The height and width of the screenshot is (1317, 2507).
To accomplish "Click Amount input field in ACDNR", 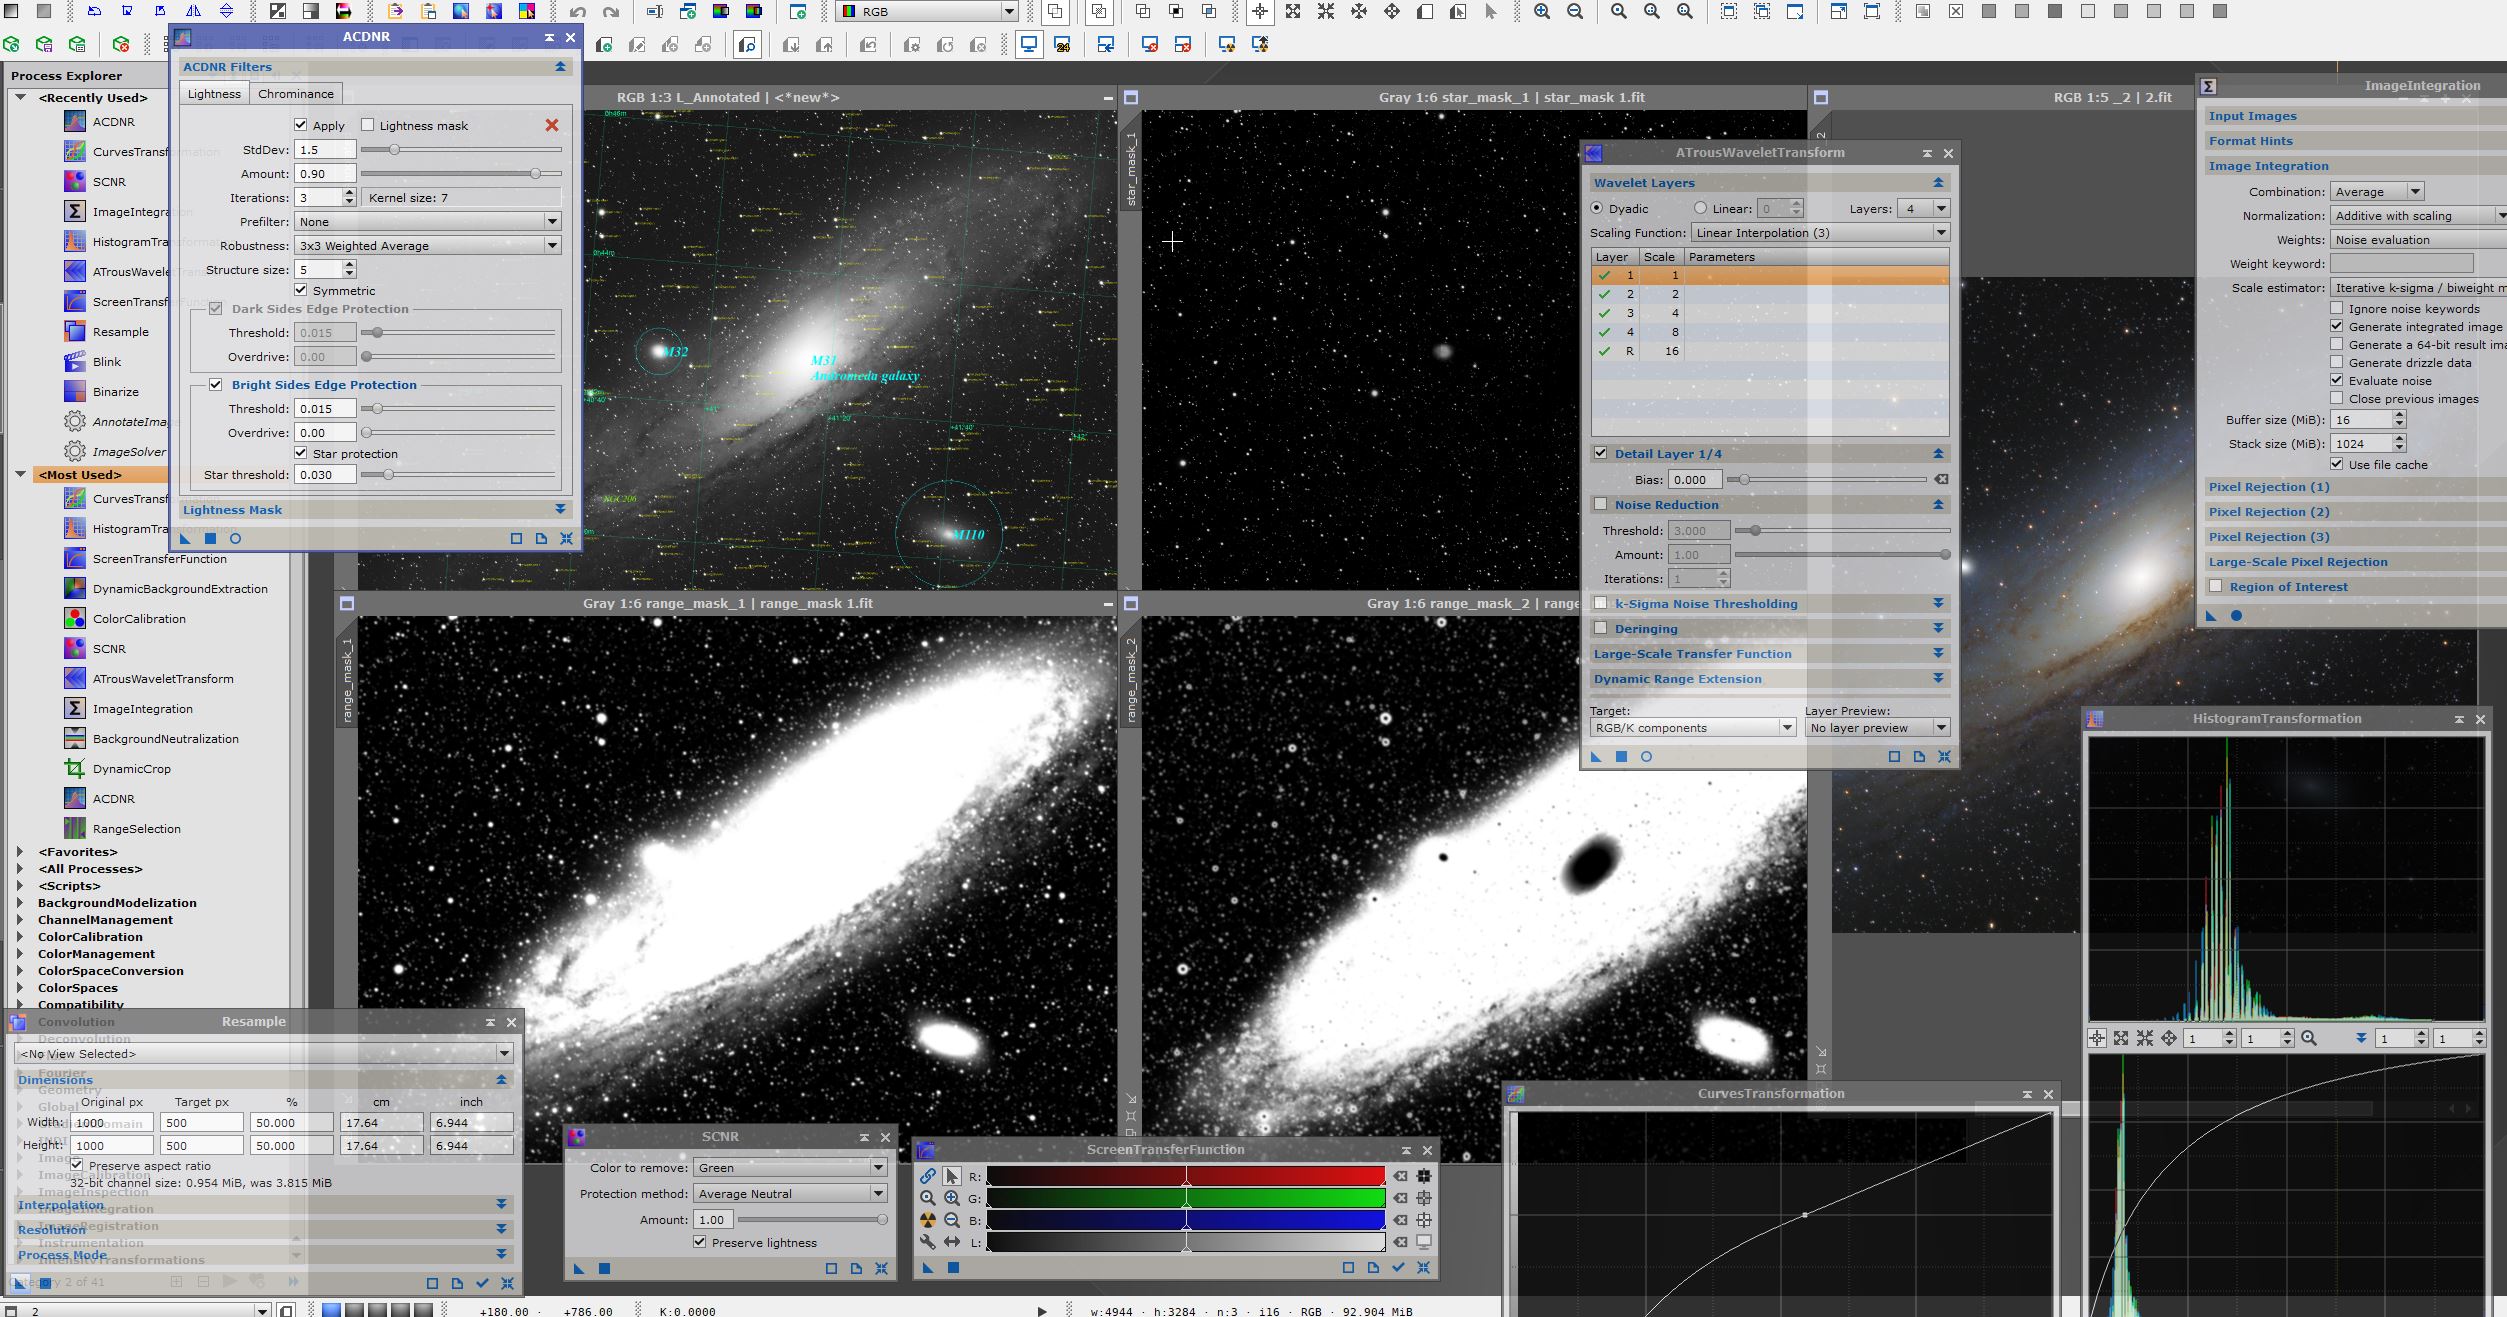I will point(325,174).
